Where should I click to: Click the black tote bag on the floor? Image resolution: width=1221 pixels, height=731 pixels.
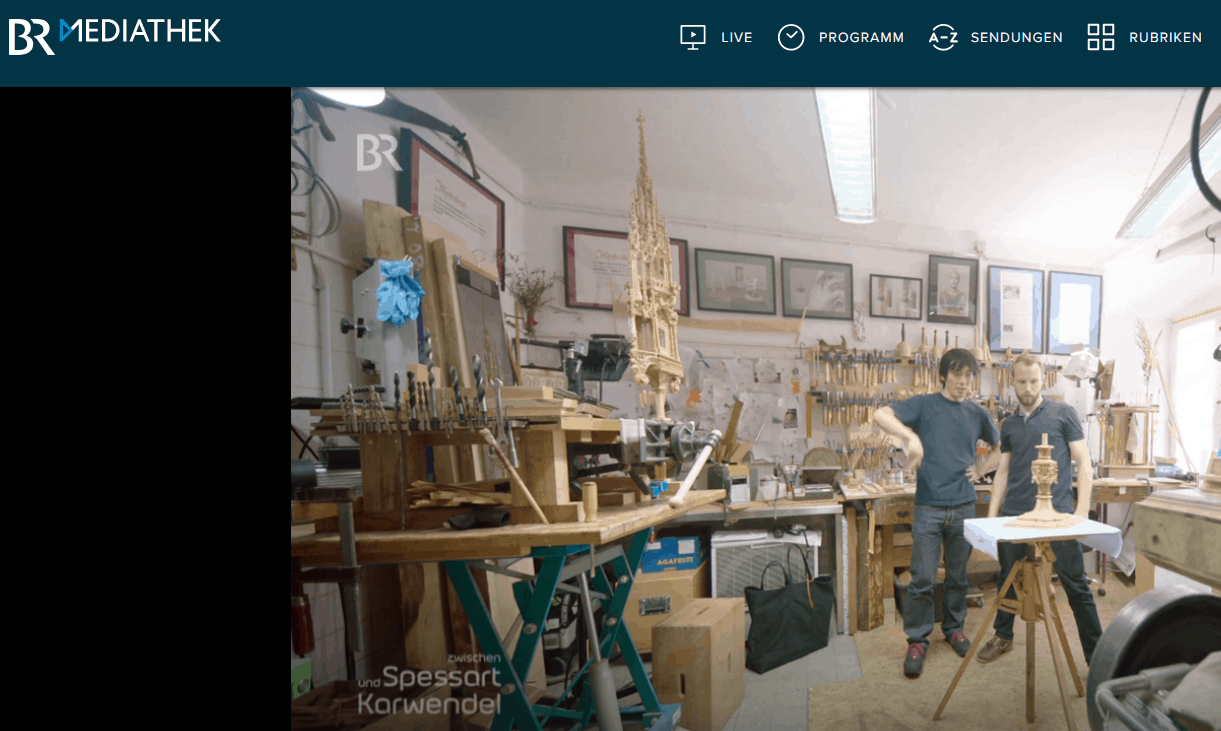[788, 619]
